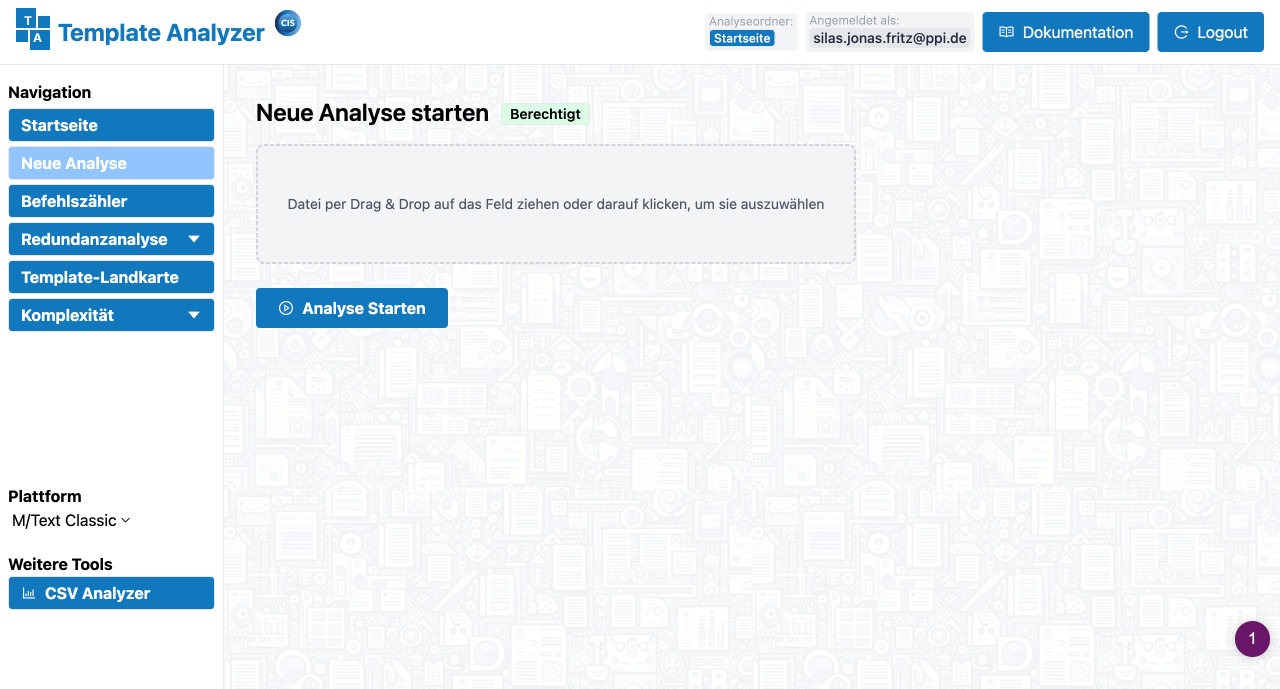1280x689 pixels.
Task: Click the bar chart icon beside CSV Analyzer
Action: click(29, 593)
